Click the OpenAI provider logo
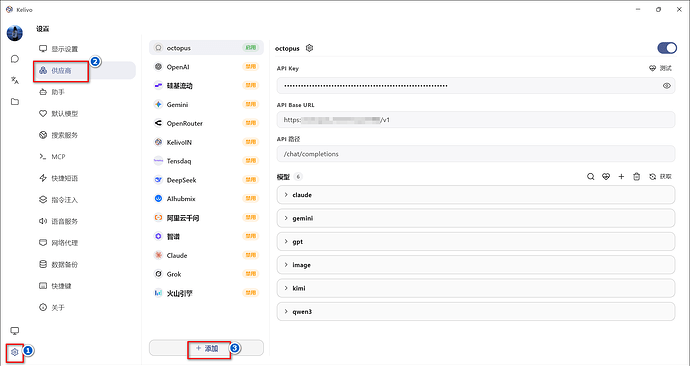The height and width of the screenshot is (366, 690). point(158,67)
